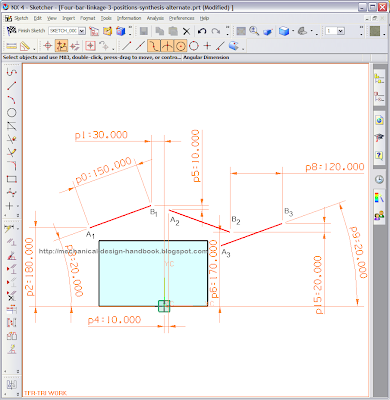Expand the shaded cube dropdown arrow
This screenshot has width=390, height=400.
tap(293, 31)
